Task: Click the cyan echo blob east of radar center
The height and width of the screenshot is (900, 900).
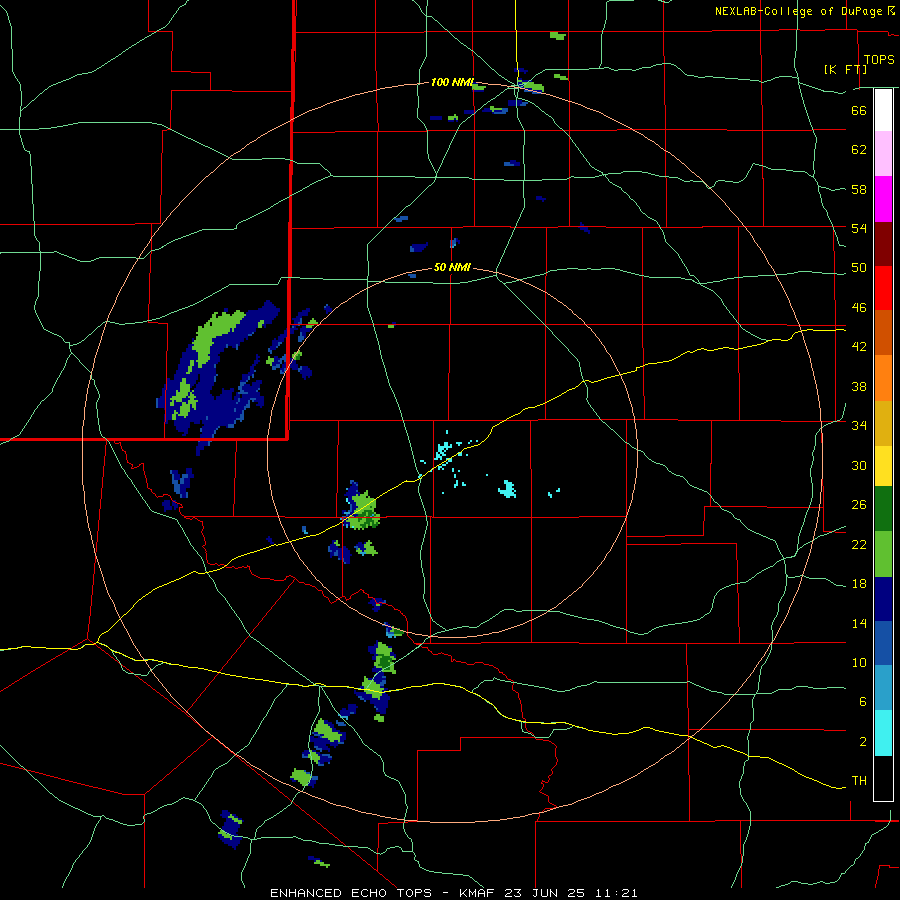Action: (x=507, y=489)
